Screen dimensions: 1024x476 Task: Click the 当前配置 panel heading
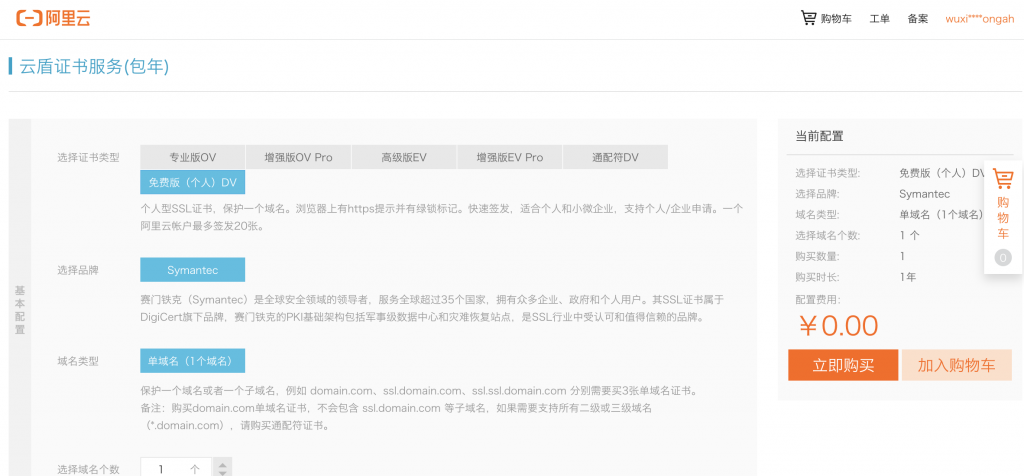[819, 136]
